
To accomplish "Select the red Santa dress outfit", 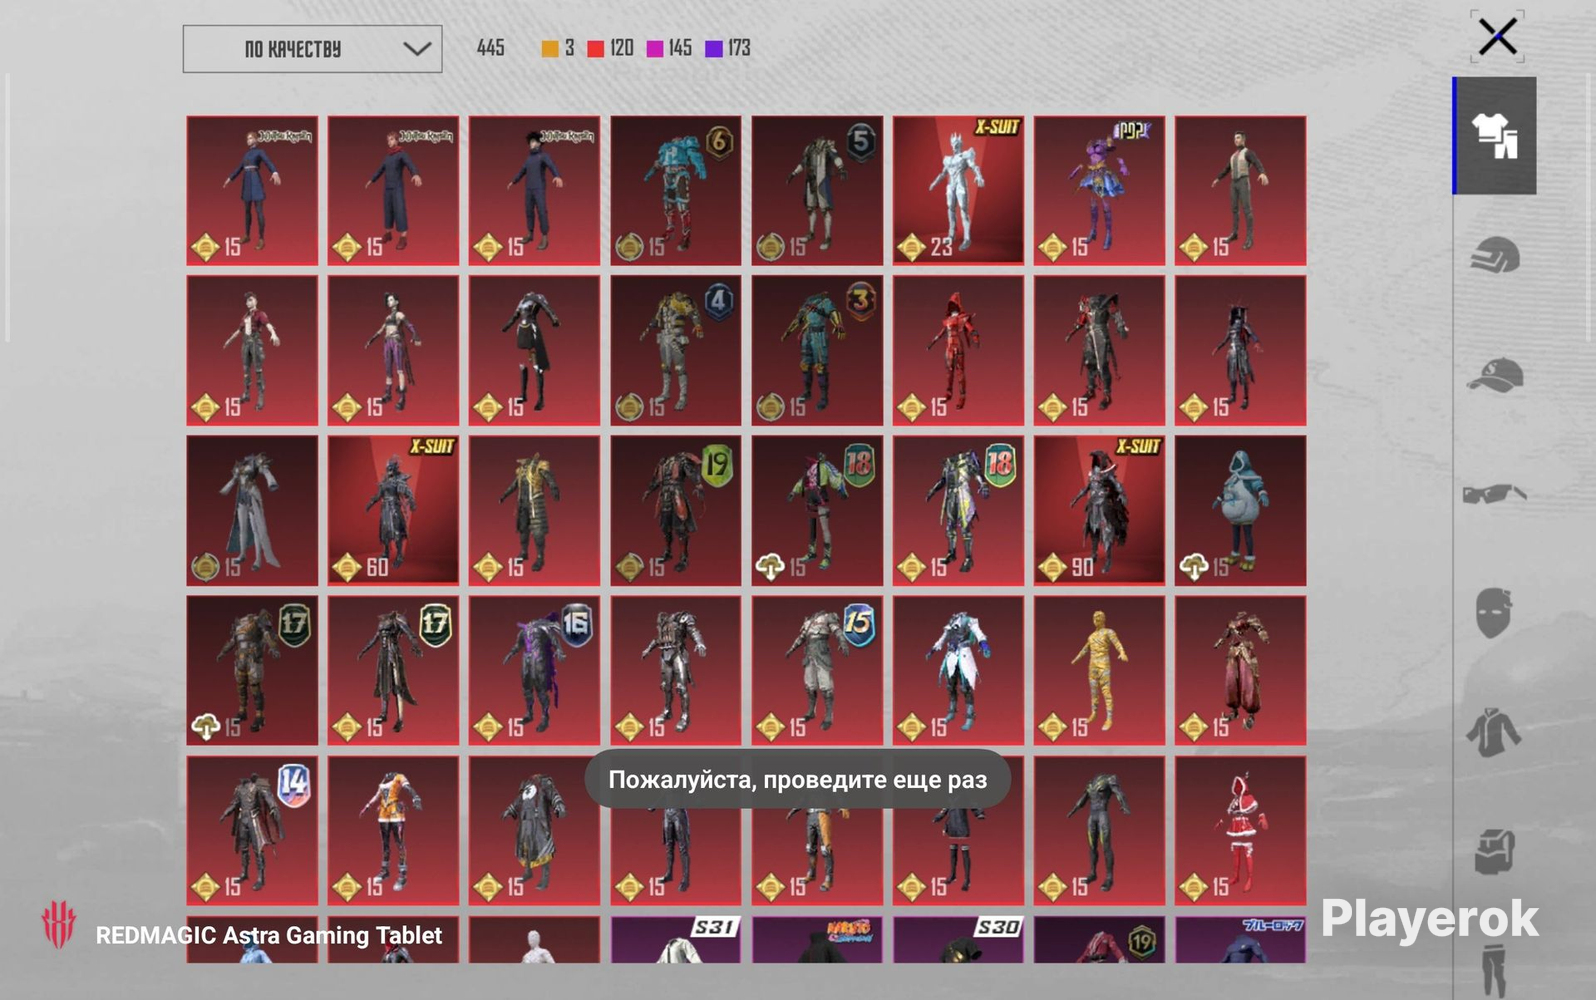I will 1240,830.
